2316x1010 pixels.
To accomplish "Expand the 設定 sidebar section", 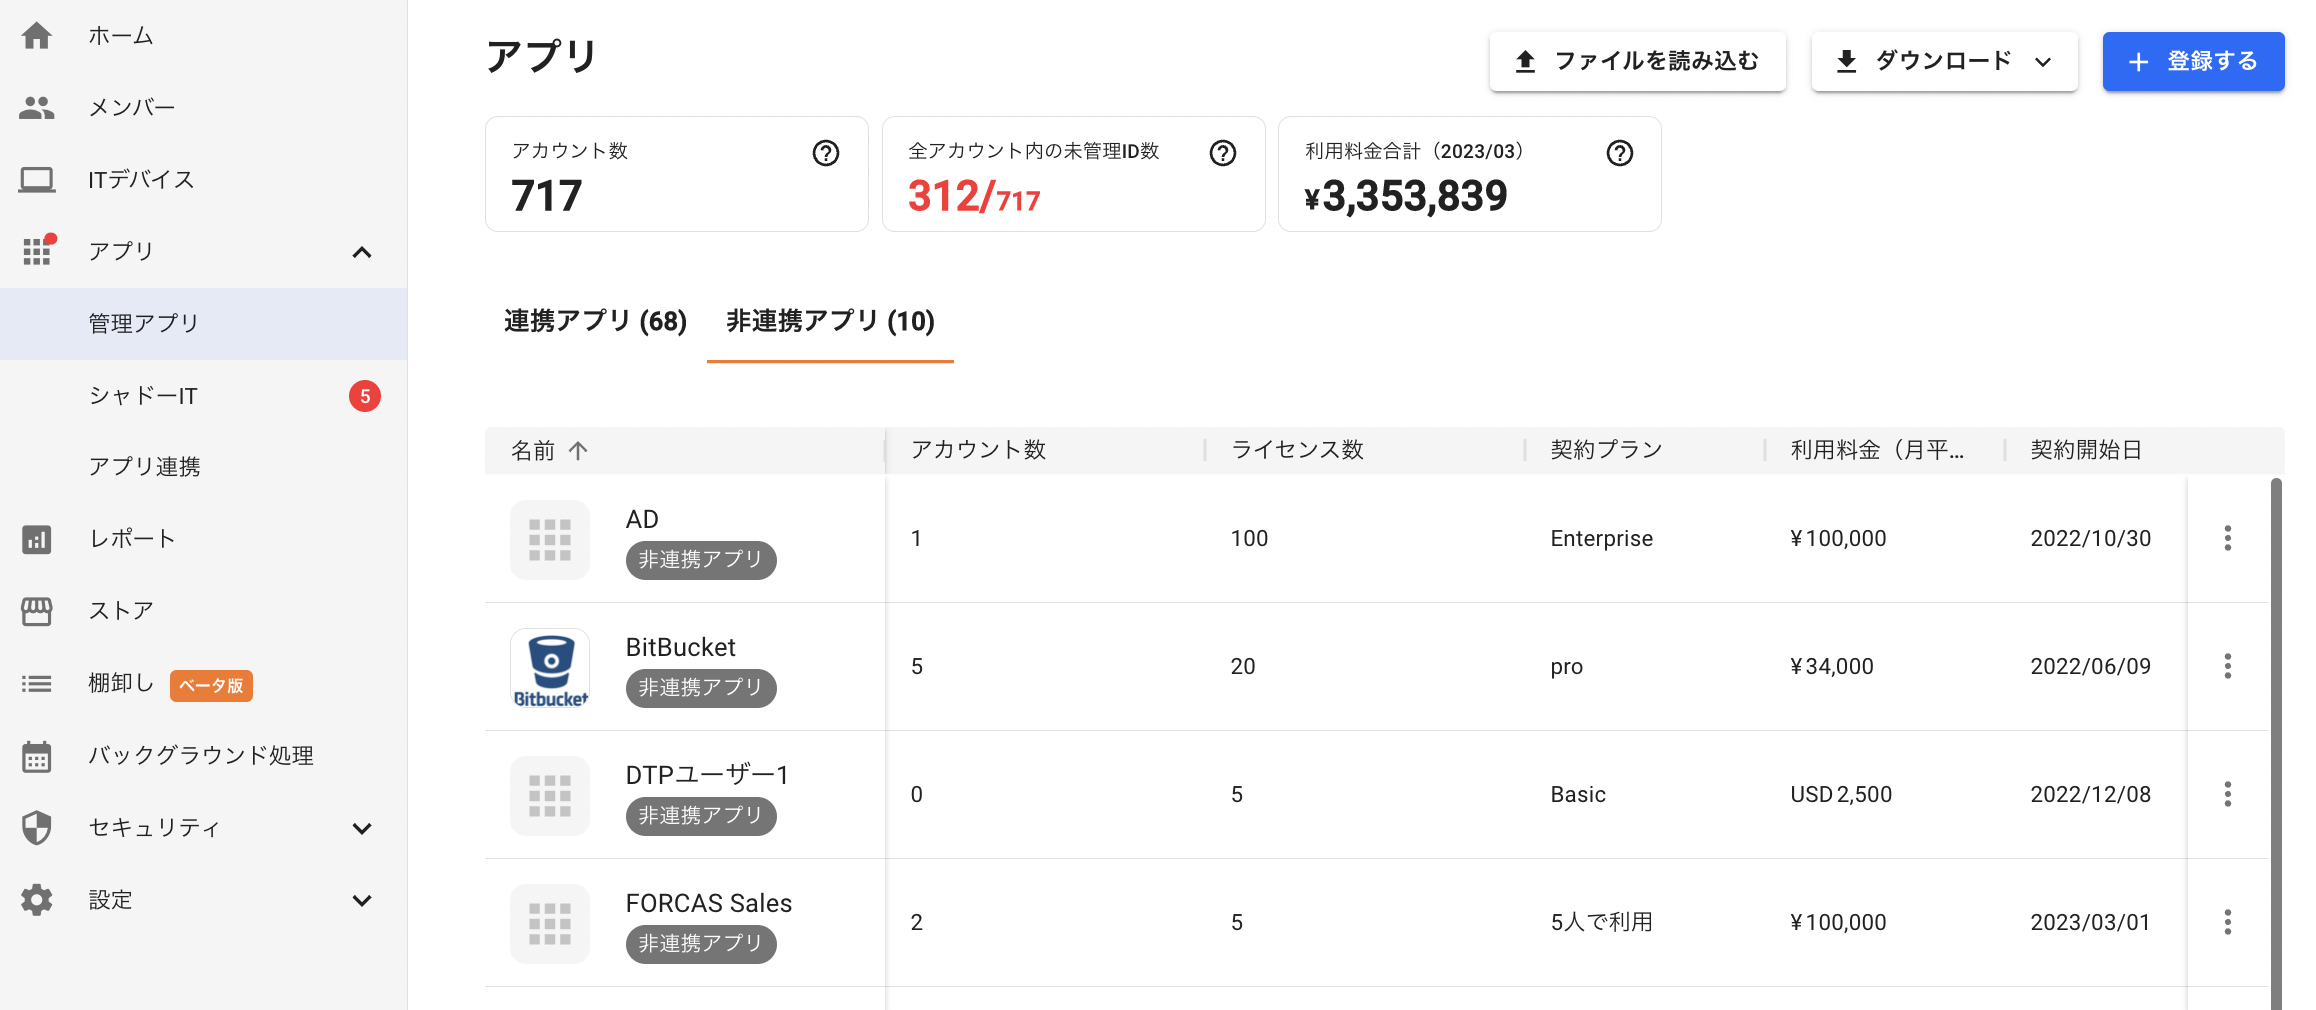I will (x=362, y=900).
